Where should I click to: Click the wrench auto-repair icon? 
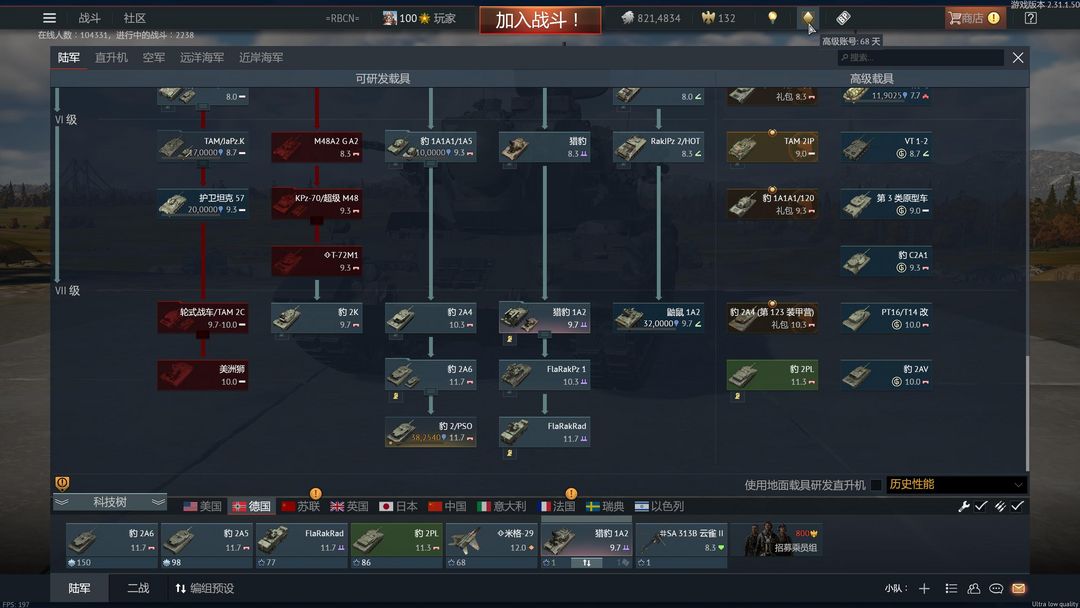pyautogui.click(x=964, y=506)
